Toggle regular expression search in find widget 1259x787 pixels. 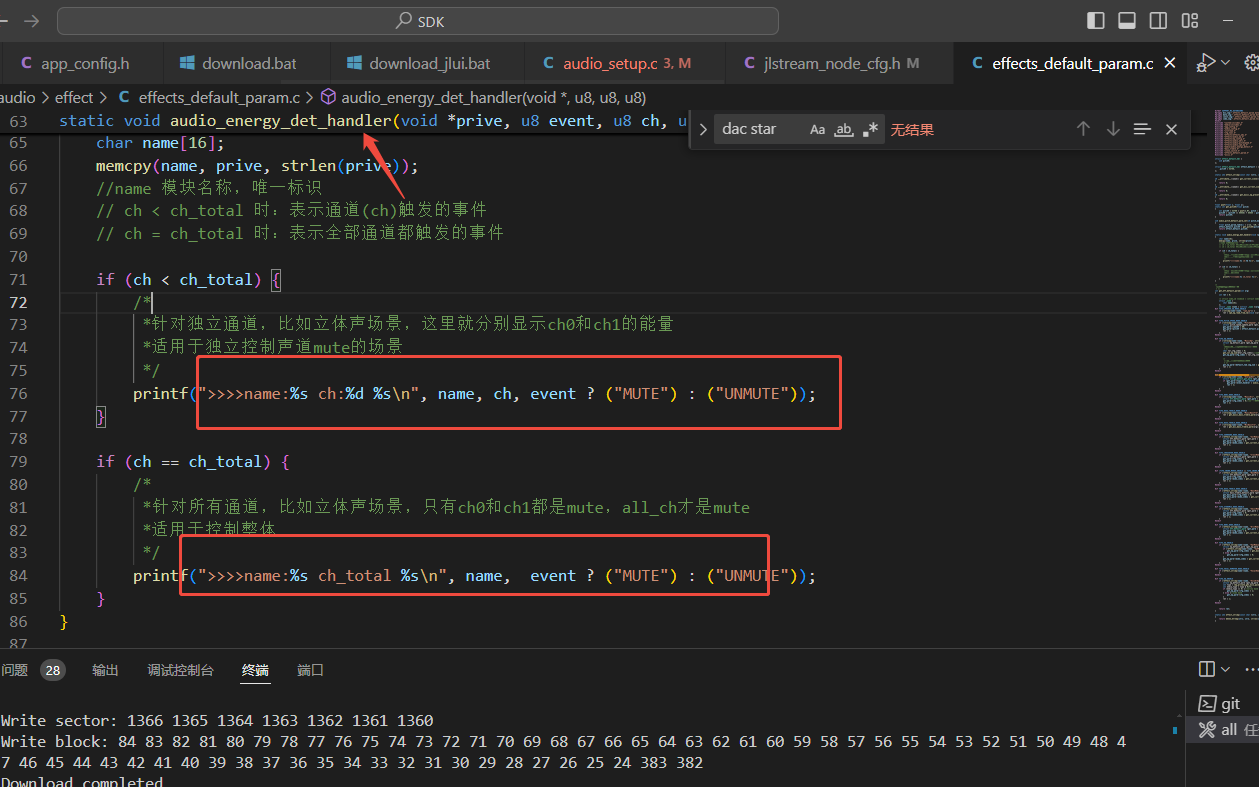coord(870,129)
